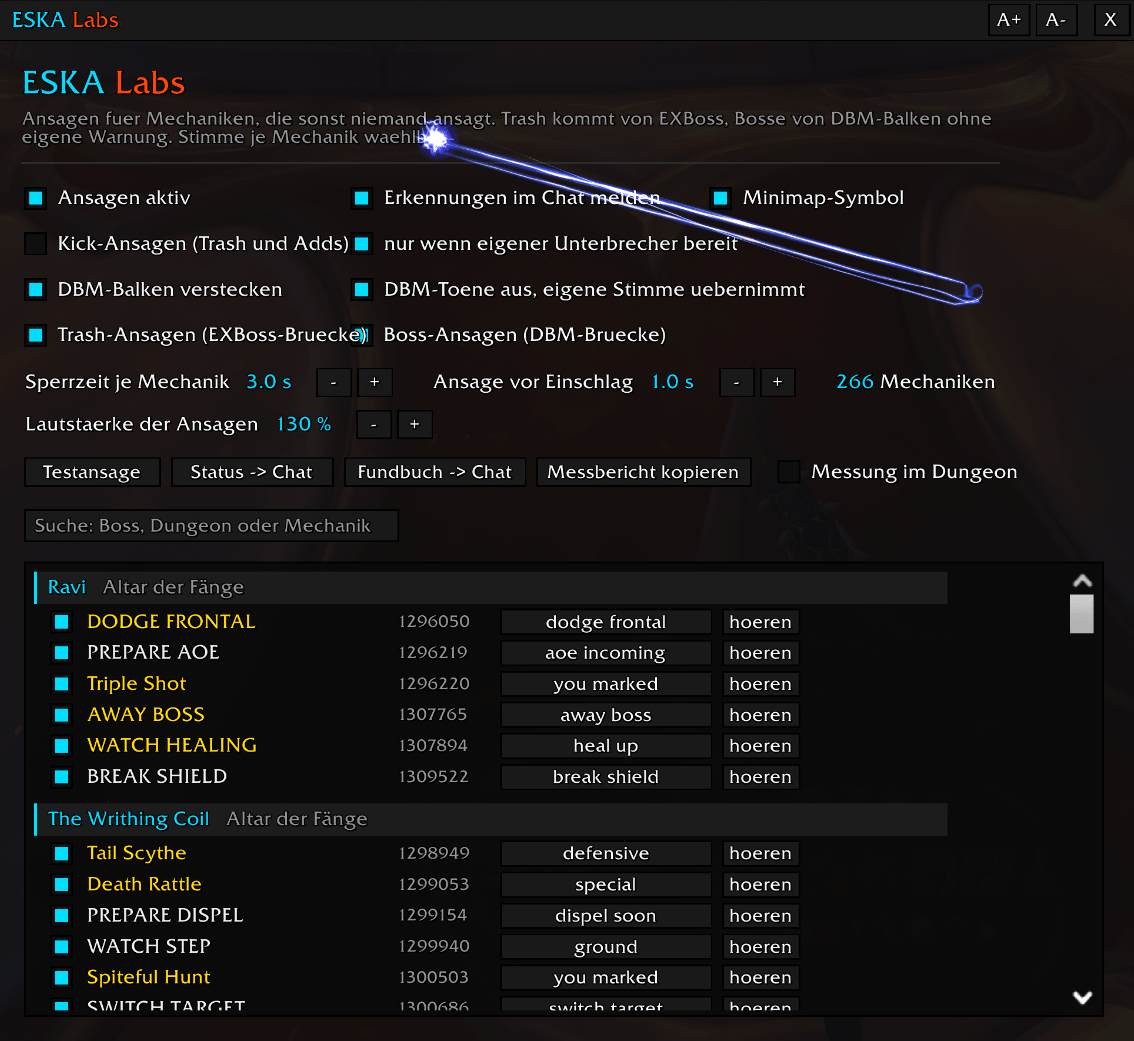Toggle PREPARE AOE mechanic checkbox
This screenshot has height=1041, width=1134.
[x=61, y=653]
